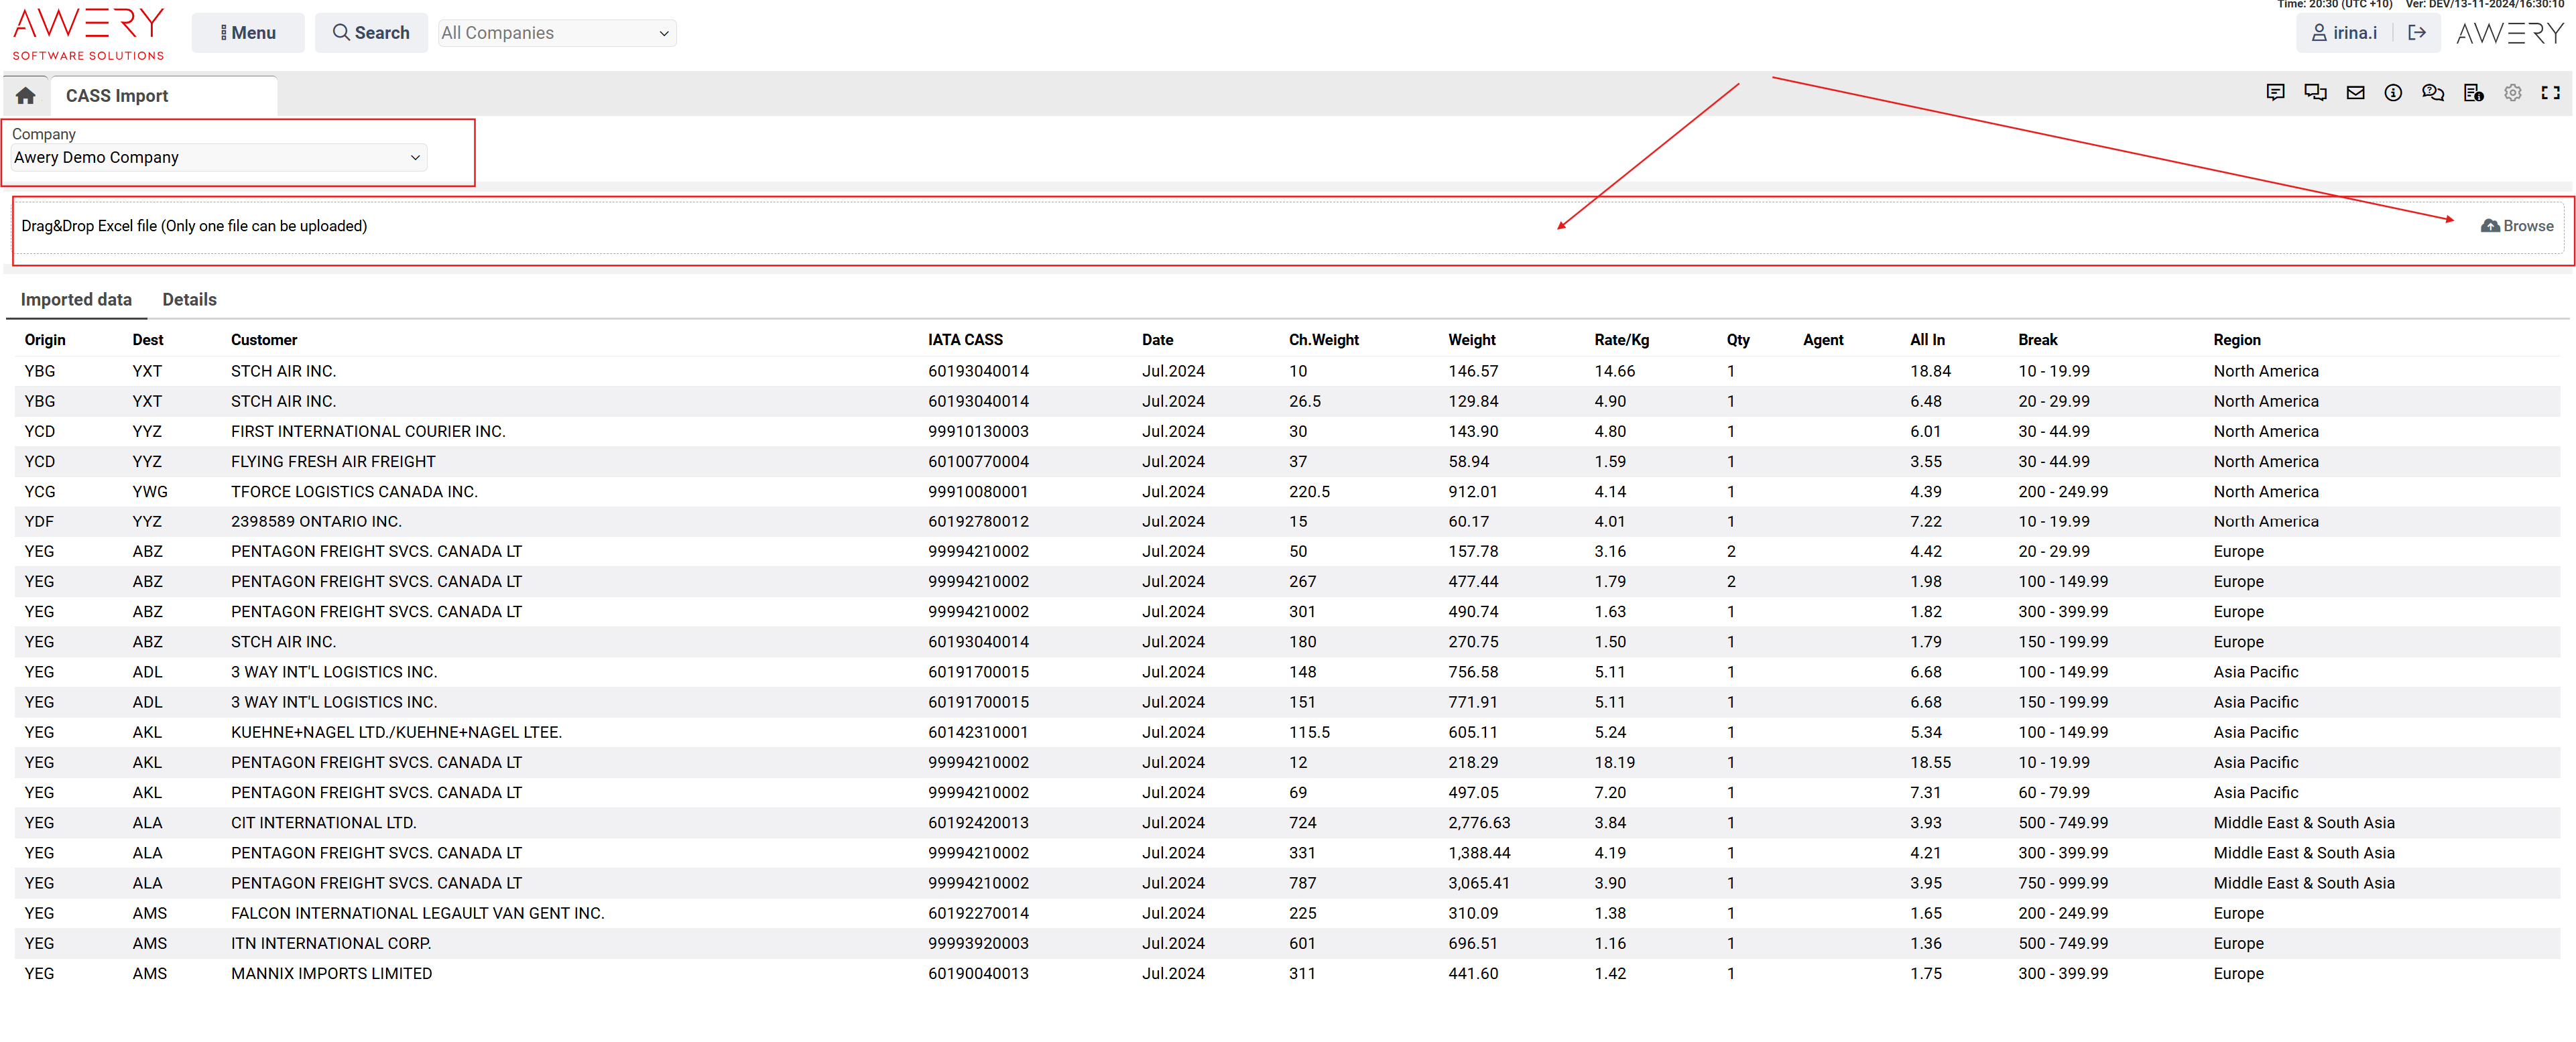Click break value 60 - 79.99
Screen dimensions: 2576x1042
coord(2054,793)
